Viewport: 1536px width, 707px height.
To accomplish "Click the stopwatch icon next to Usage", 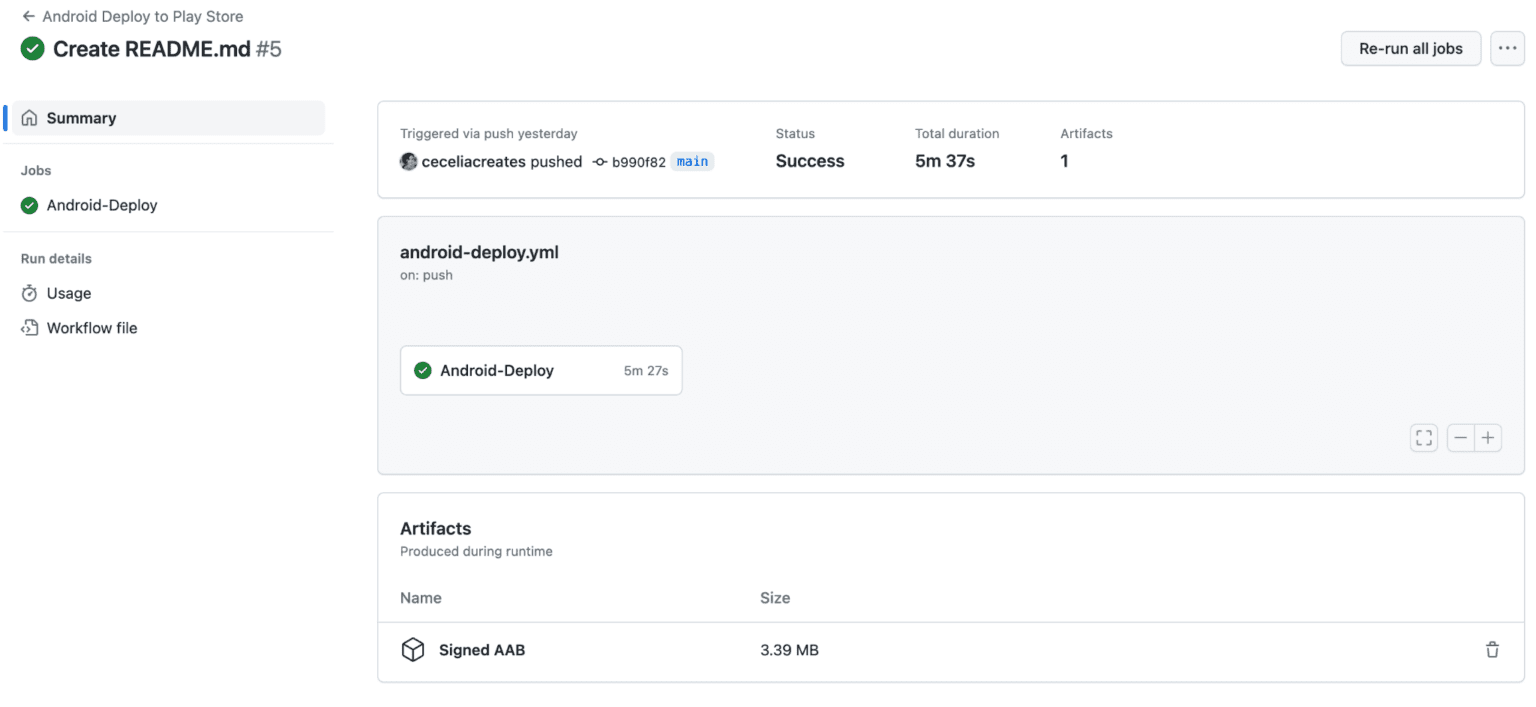I will [x=32, y=293].
